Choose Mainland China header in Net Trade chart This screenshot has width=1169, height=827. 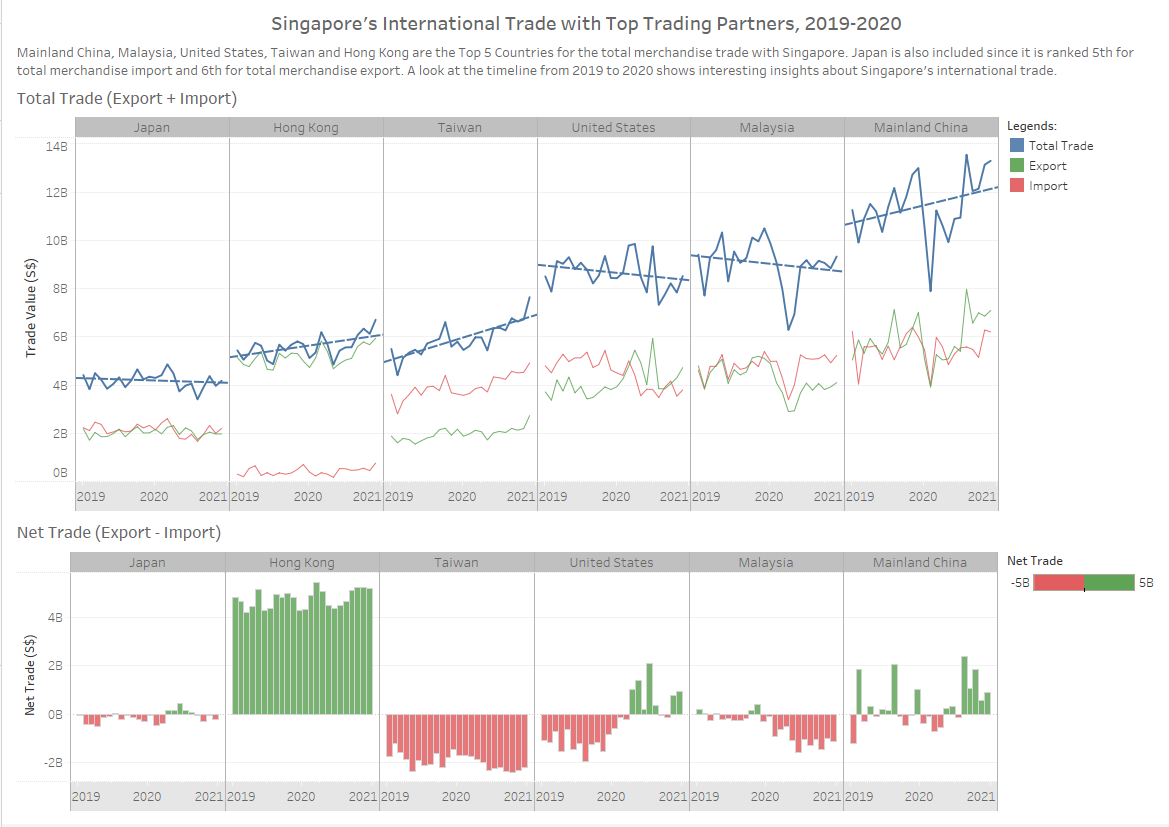pyautogui.click(x=920, y=562)
